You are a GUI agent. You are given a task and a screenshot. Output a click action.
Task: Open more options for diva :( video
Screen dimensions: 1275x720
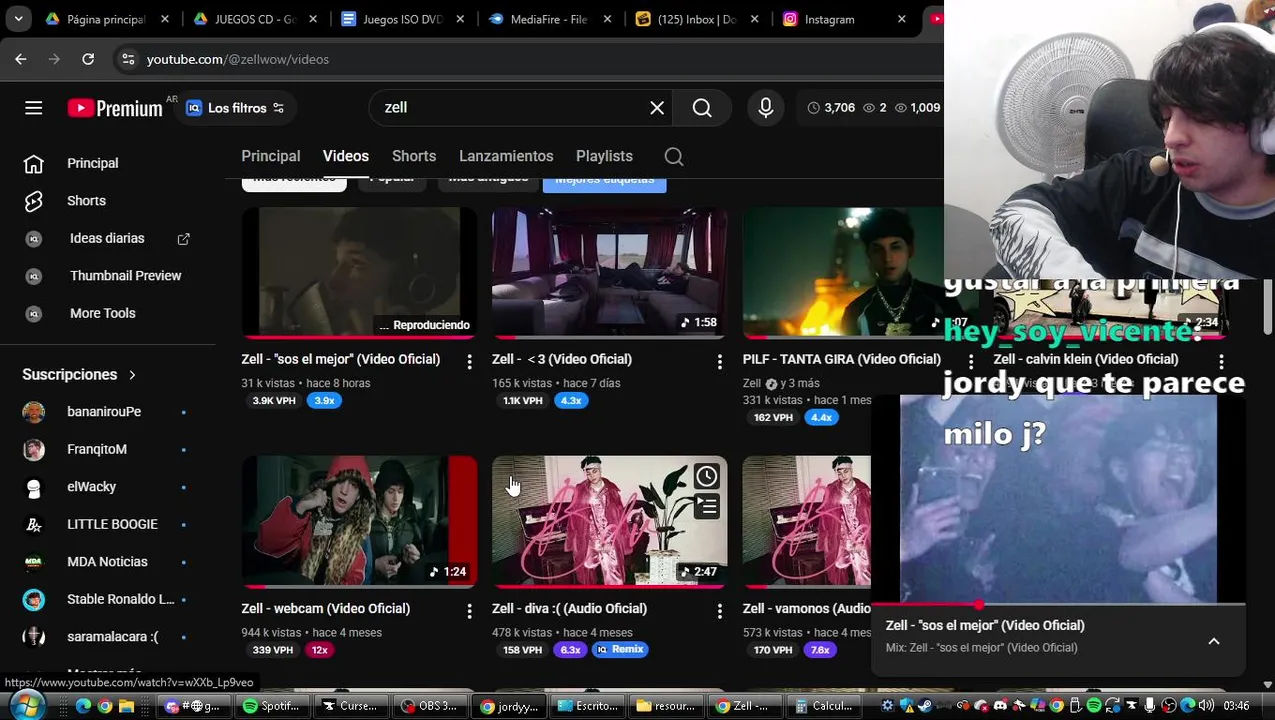pyautogui.click(x=719, y=611)
